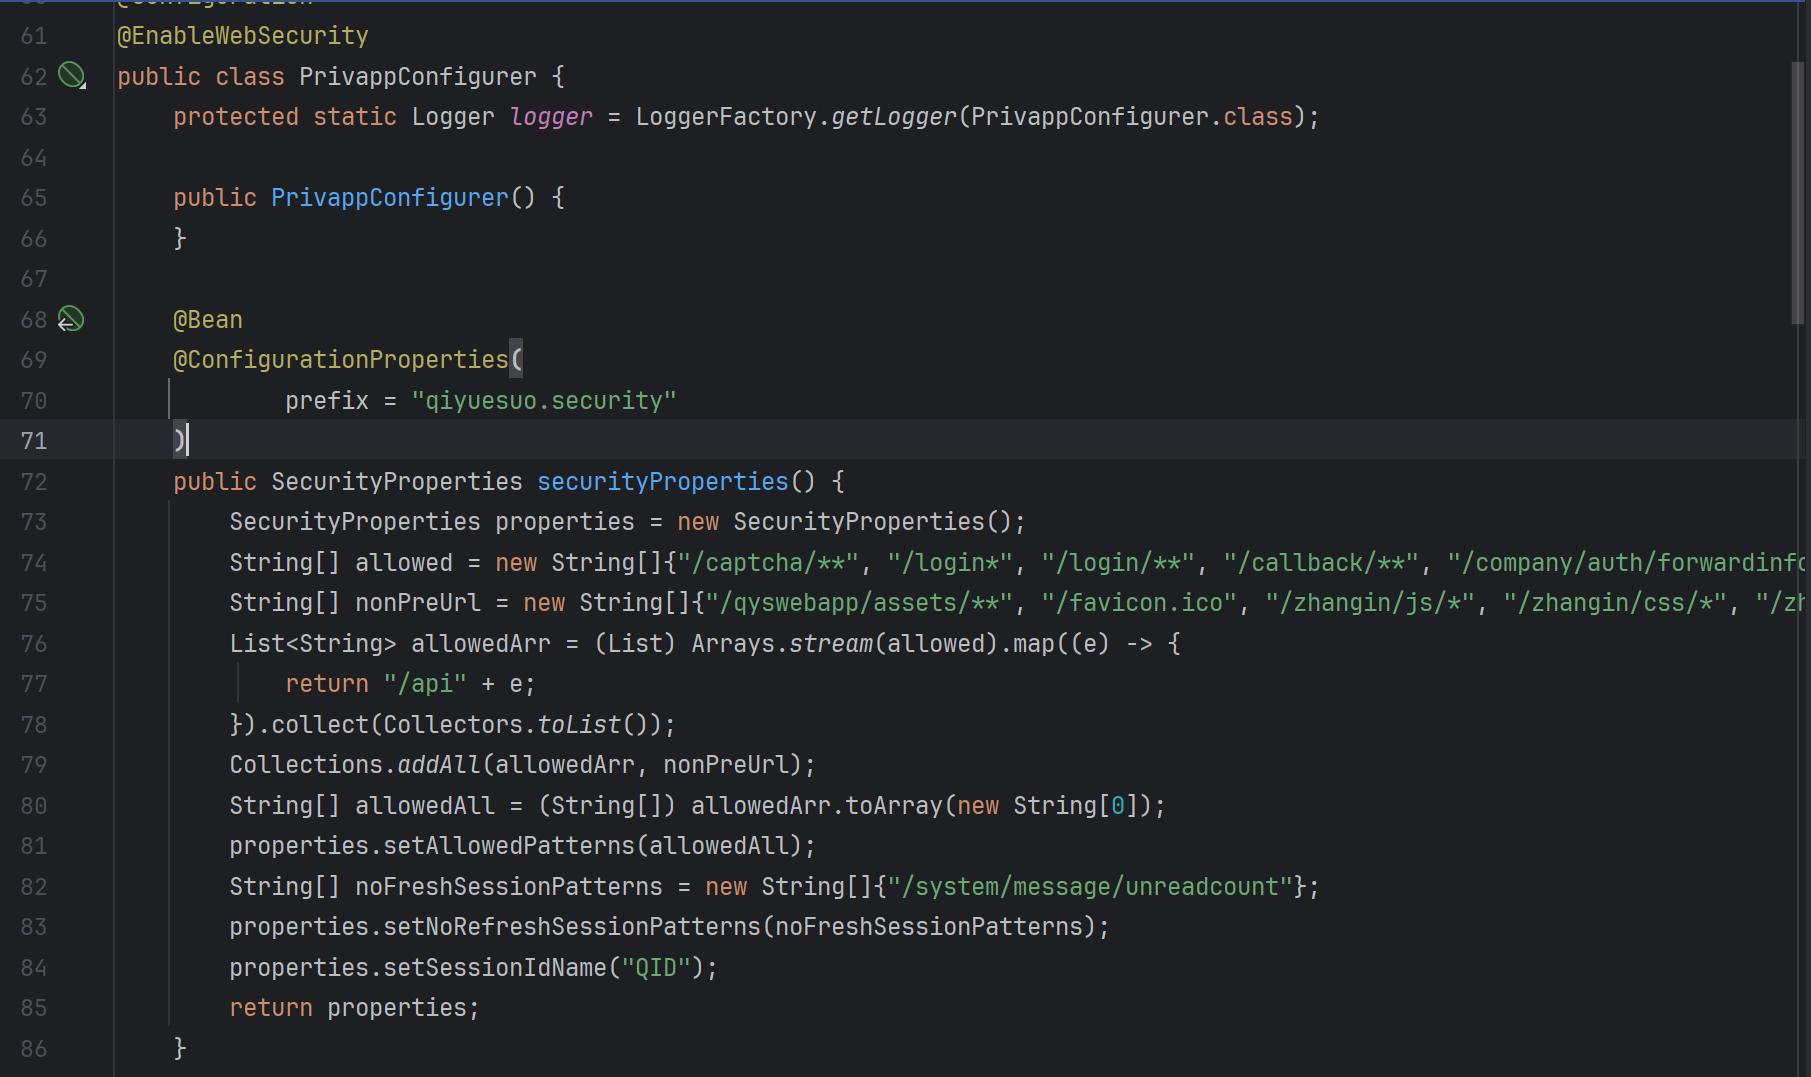Click the italic logger field name
This screenshot has width=1811, height=1077.
click(x=551, y=117)
